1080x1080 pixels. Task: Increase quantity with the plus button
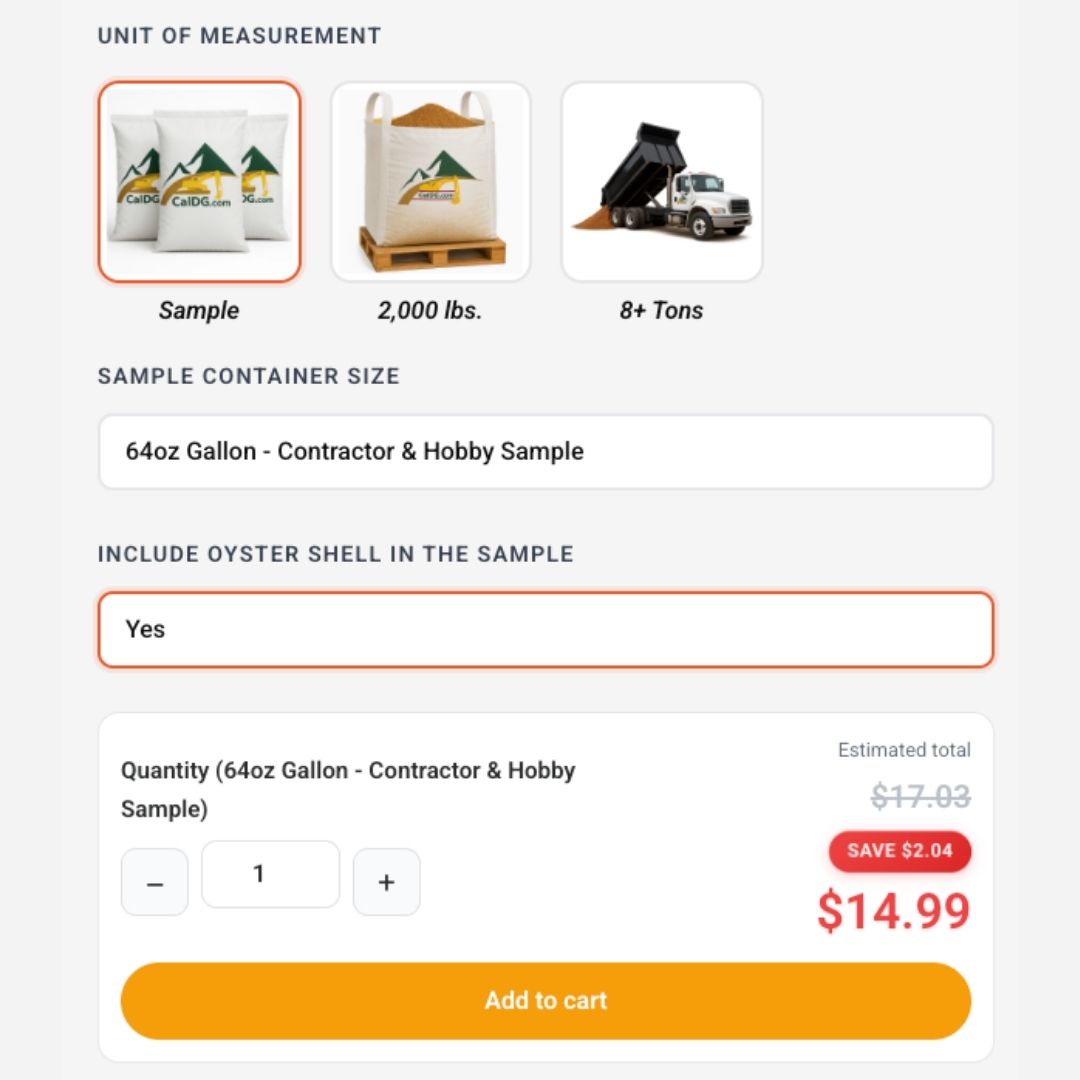point(387,882)
